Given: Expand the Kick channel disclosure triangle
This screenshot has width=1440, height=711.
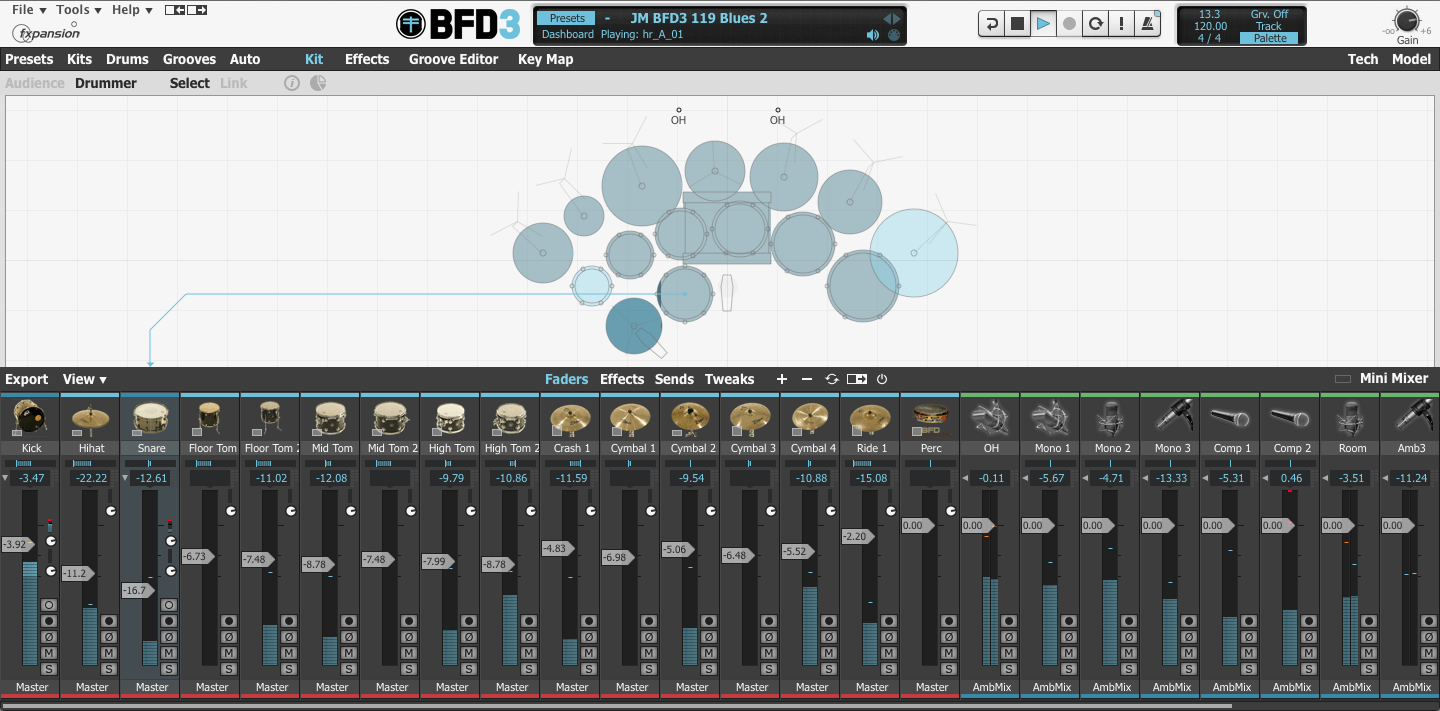Looking at the screenshot, I should pos(5,479).
